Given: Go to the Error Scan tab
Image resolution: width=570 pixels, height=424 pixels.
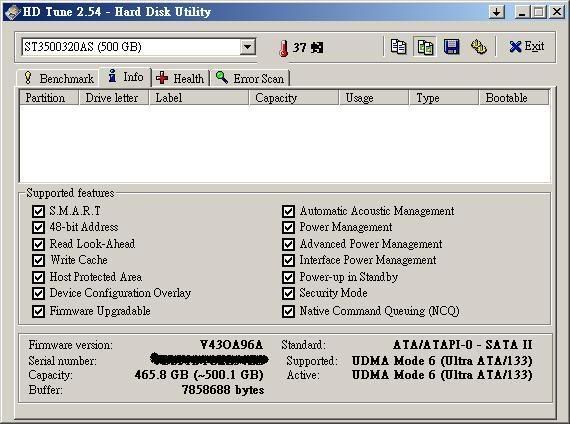Looking at the screenshot, I should point(250,79).
